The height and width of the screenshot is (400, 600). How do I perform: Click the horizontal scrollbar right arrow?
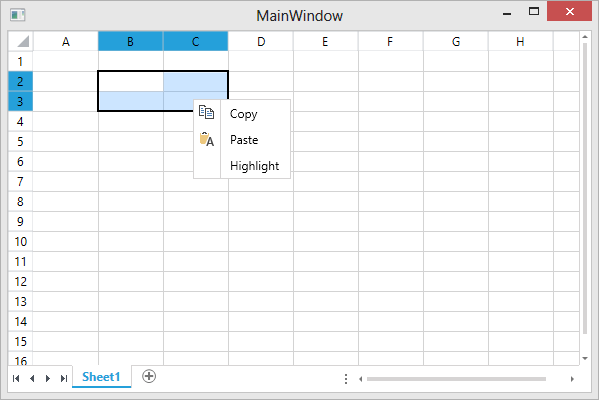[572, 379]
